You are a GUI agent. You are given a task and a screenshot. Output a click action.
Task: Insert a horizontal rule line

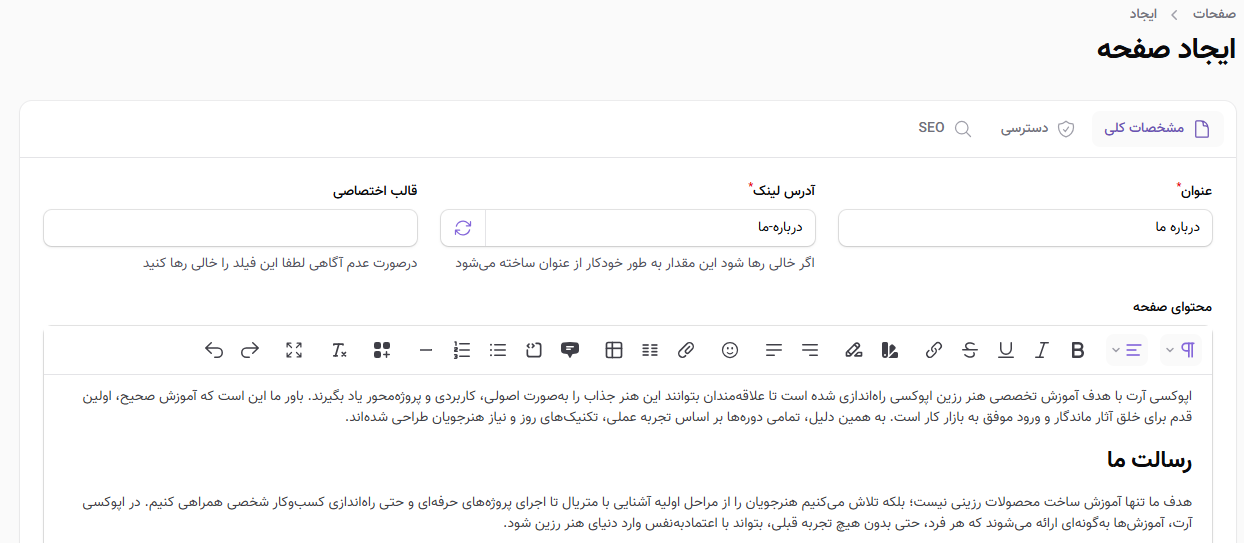[x=426, y=350]
